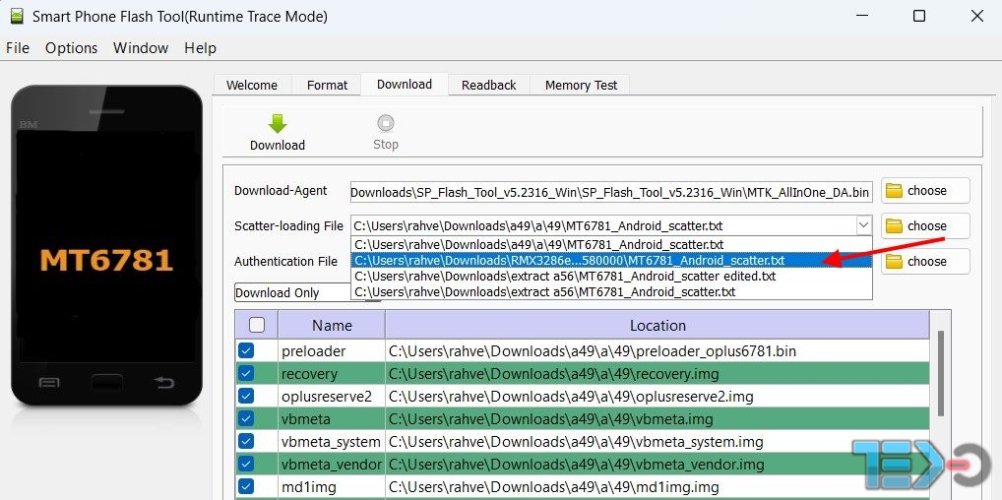The image size is (1002, 500).
Task: Open the Download Only mode dropdown
Action: point(307,293)
